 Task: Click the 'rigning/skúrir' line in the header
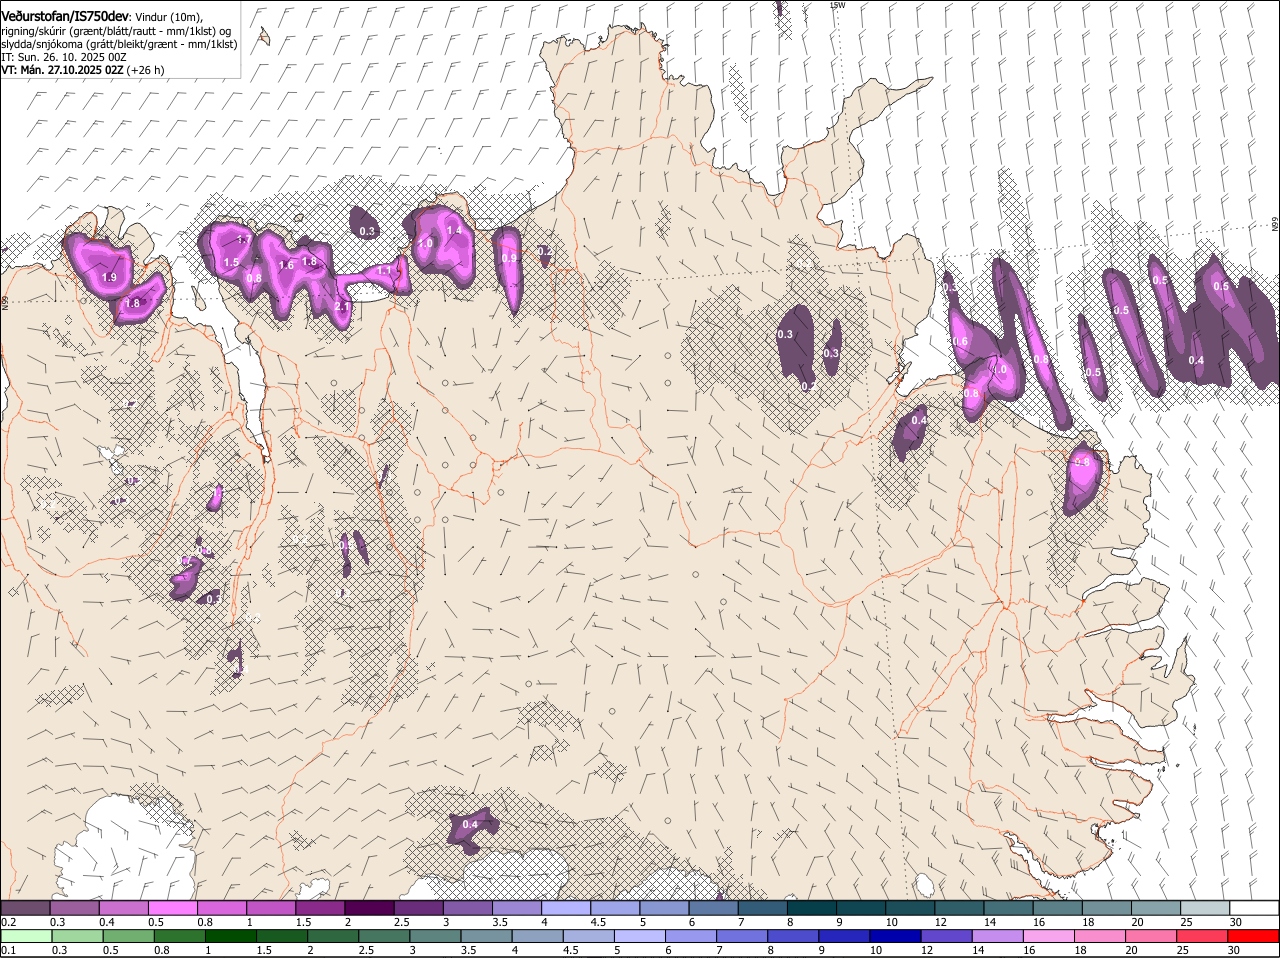(116, 31)
